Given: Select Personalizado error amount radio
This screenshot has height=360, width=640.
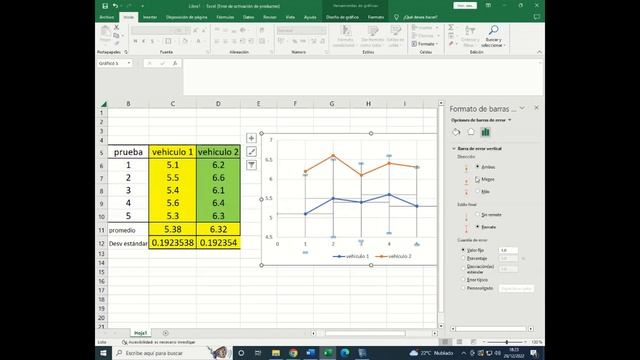Looking at the screenshot, I should [463, 288].
